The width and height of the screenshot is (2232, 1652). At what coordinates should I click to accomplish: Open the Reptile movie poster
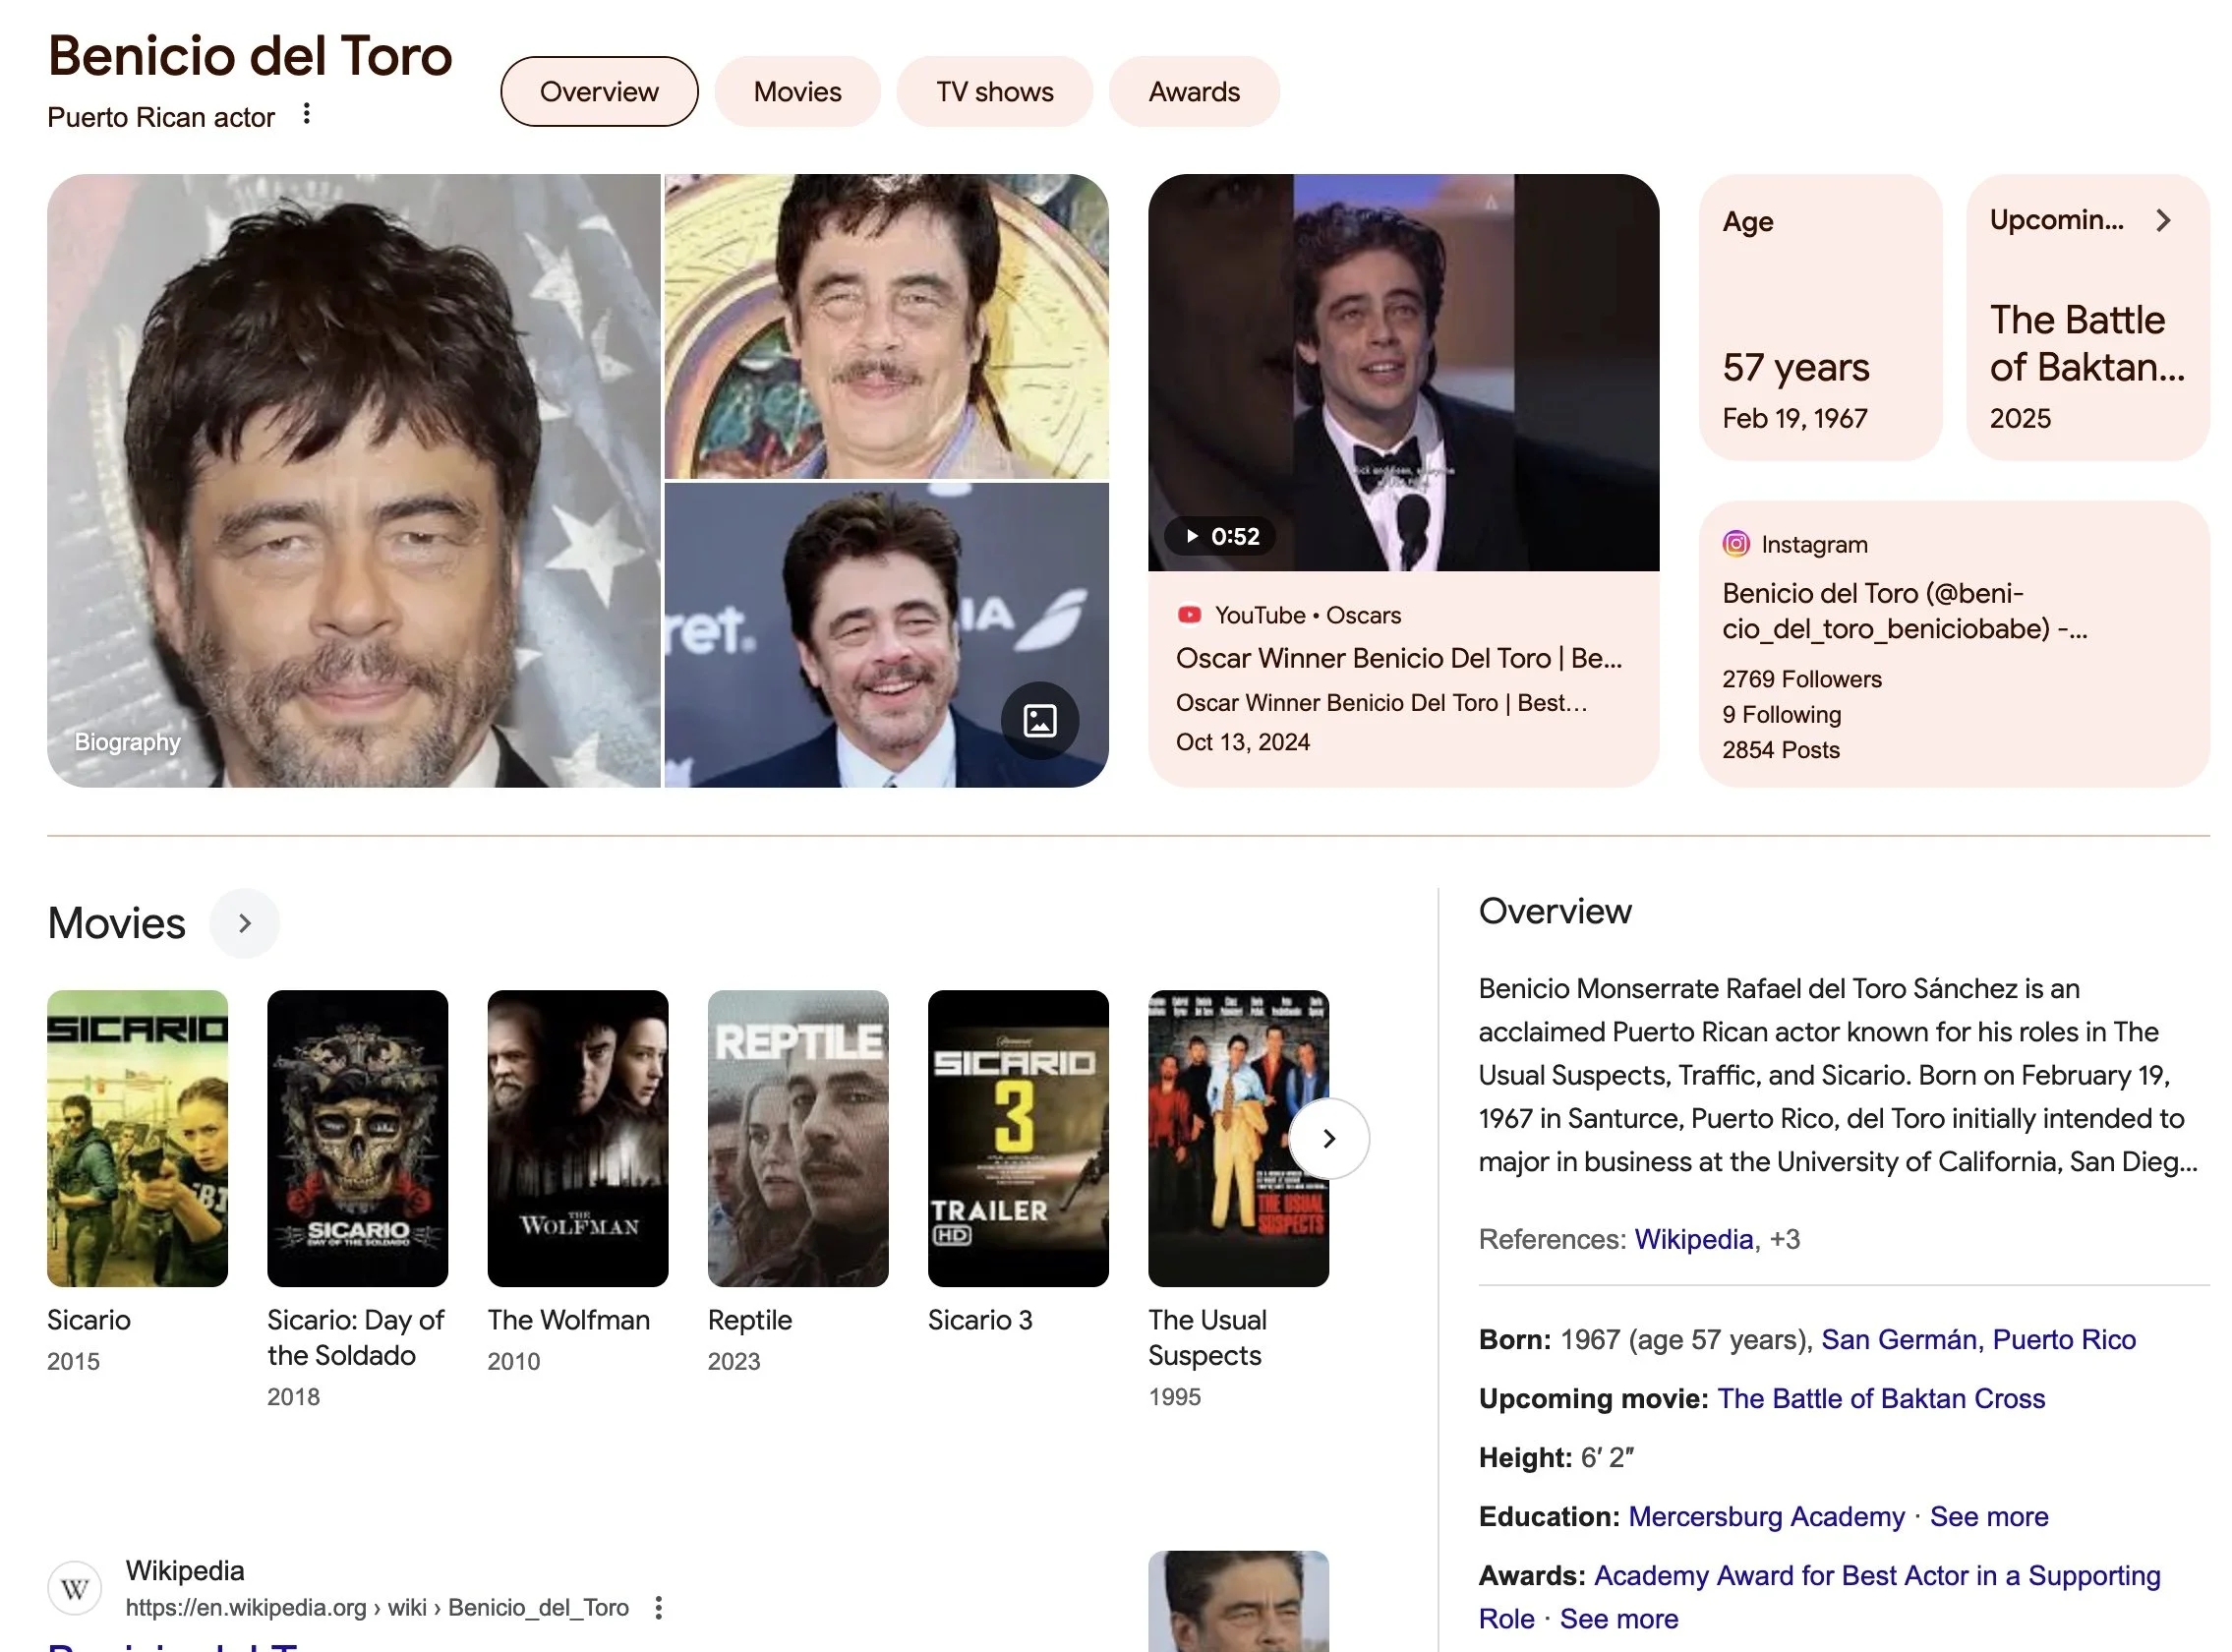[x=797, y=1138]
